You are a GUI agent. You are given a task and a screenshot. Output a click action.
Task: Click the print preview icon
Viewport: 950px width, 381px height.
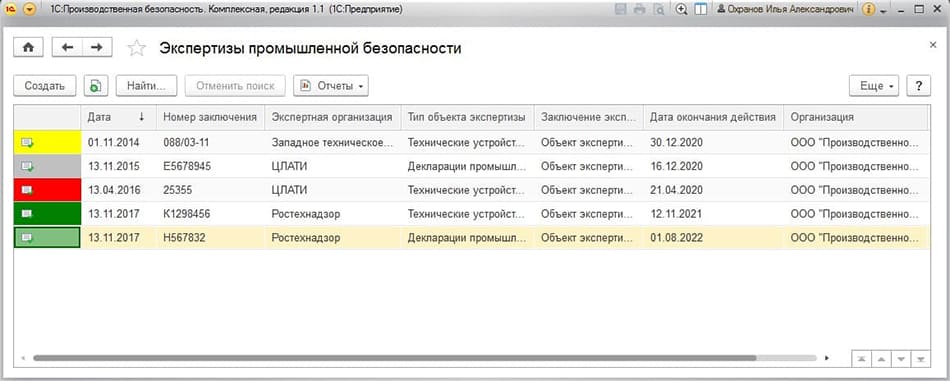[658, 10]
